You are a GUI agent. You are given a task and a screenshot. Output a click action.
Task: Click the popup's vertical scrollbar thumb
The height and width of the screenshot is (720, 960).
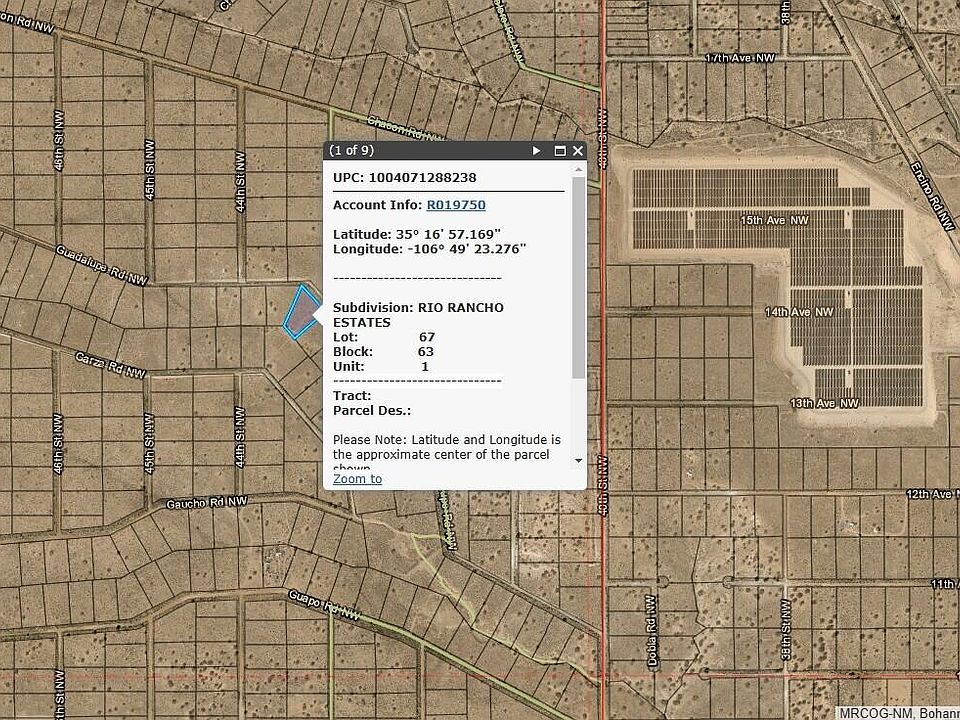click(578, 280)
